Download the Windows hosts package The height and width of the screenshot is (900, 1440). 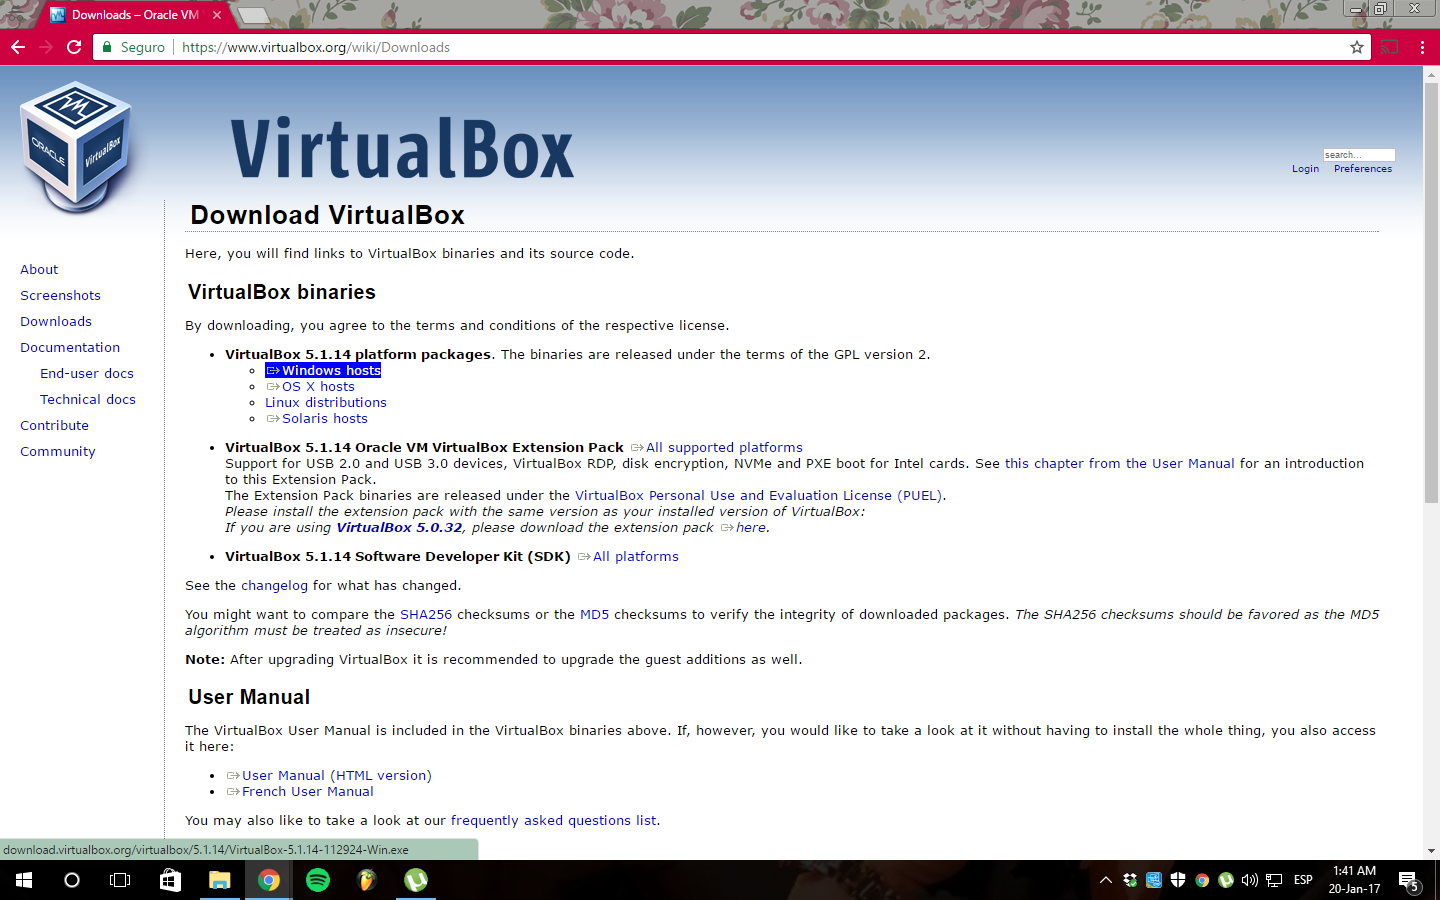(323, 370)
